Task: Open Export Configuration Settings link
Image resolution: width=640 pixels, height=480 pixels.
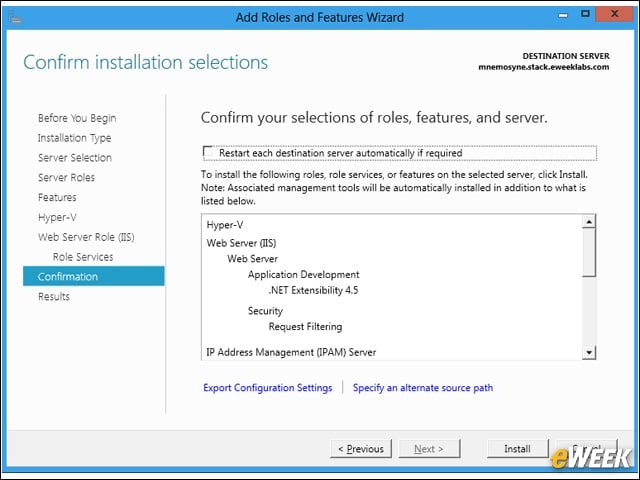Action: (x=268, y=387)
